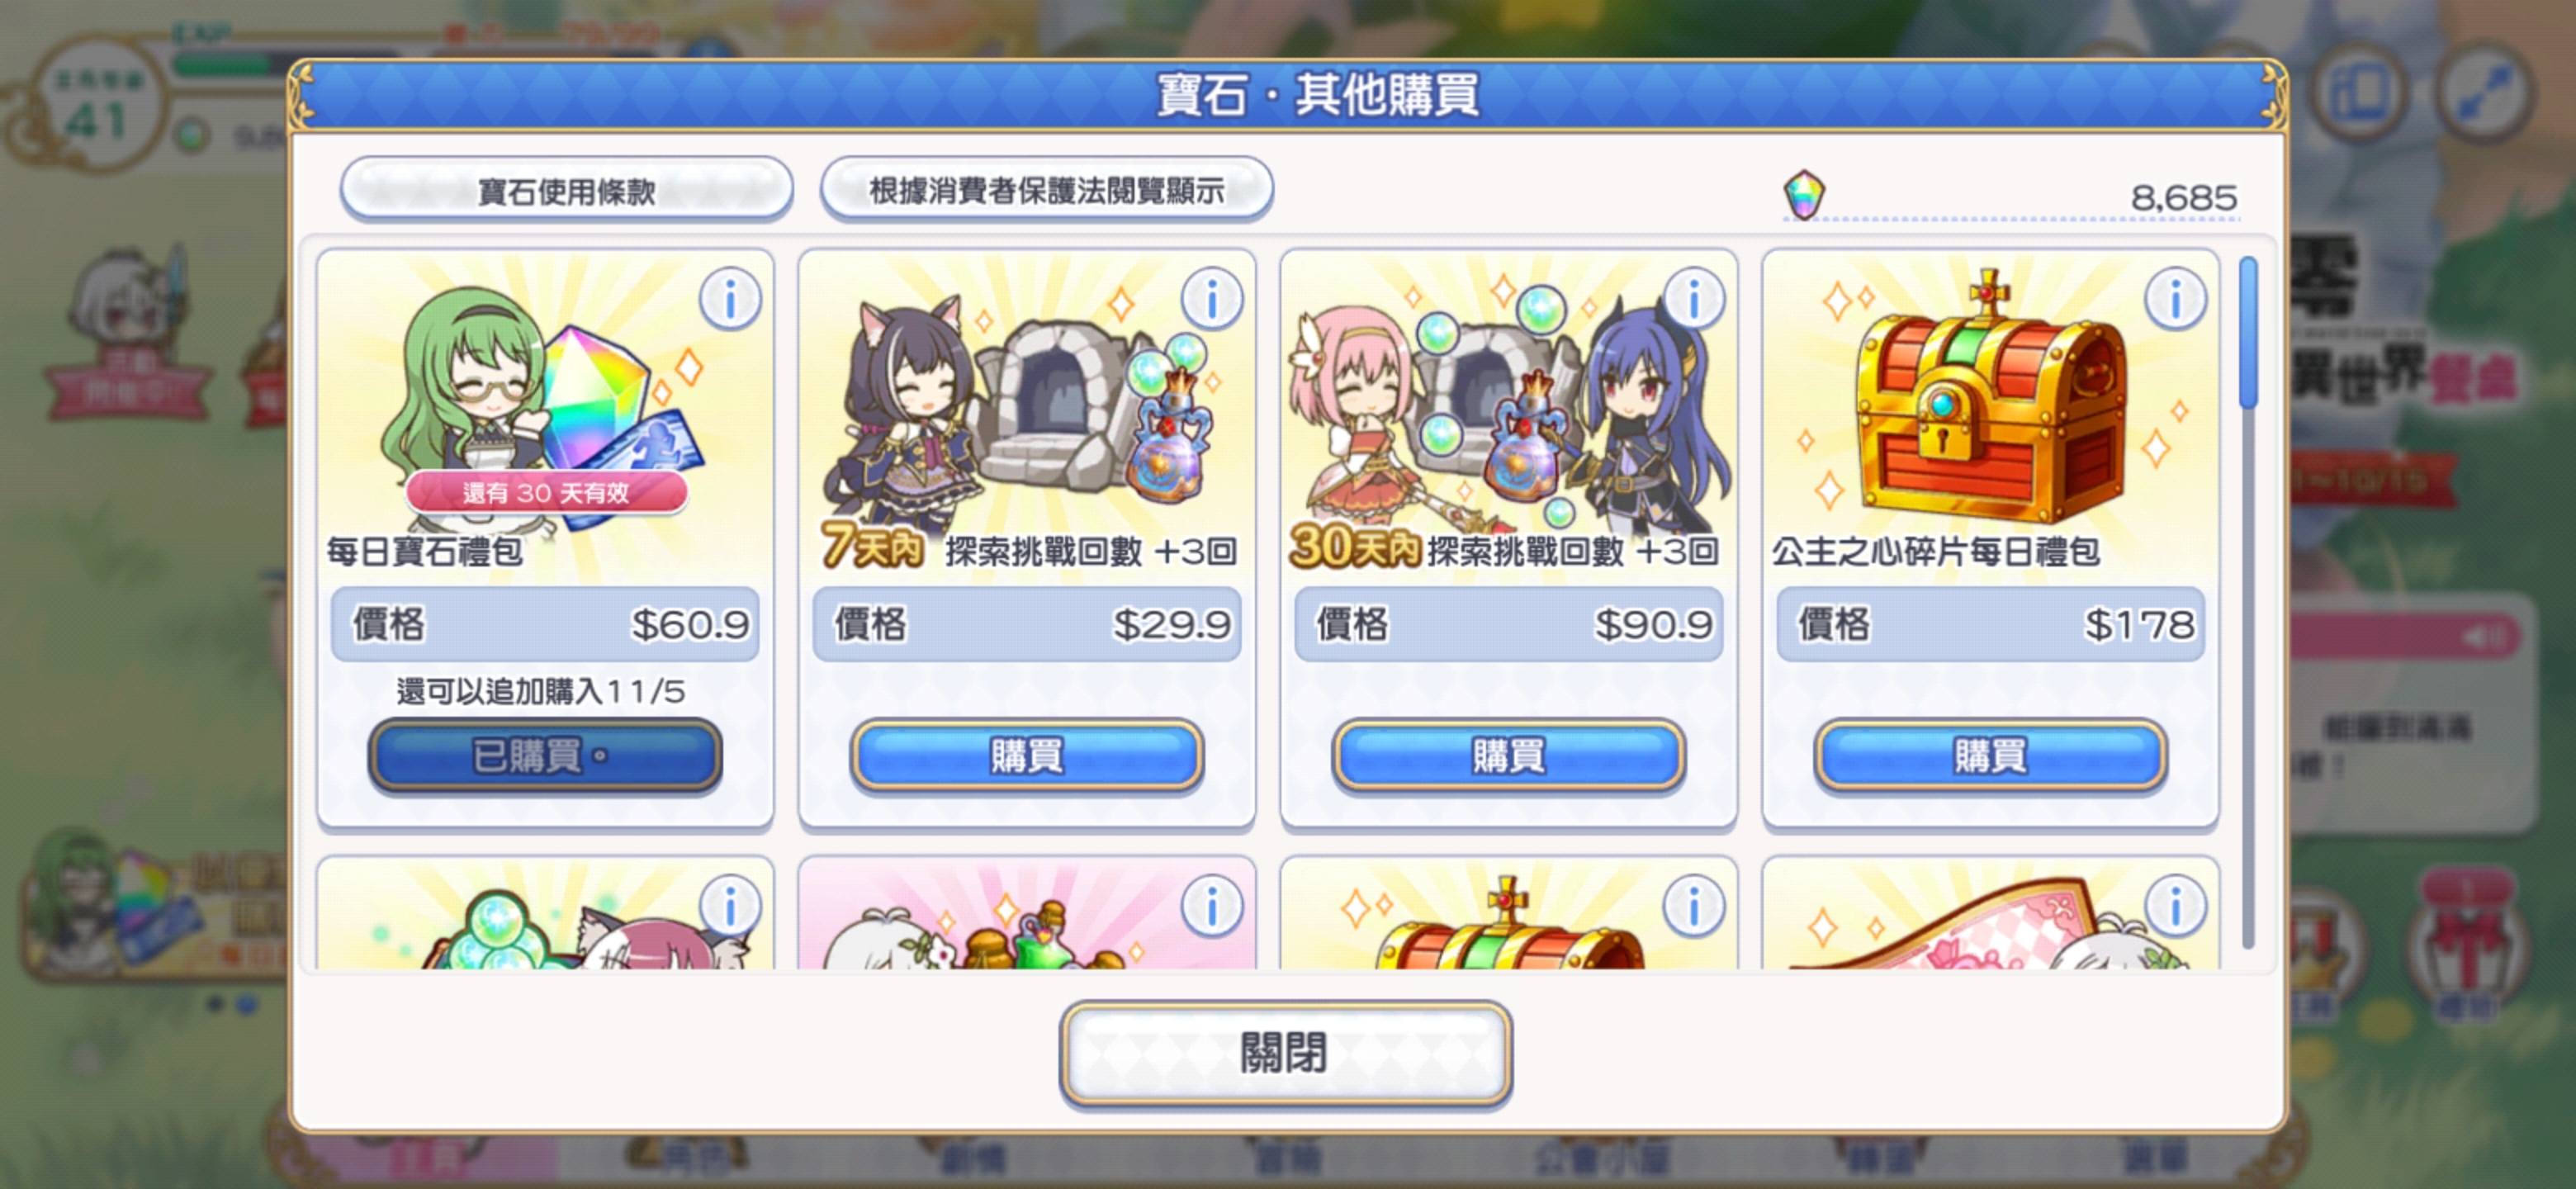This screenshot has height=1189, width=2576.
Task: Tap info icon on green orbs pack
Action: (x=730, y=907)
